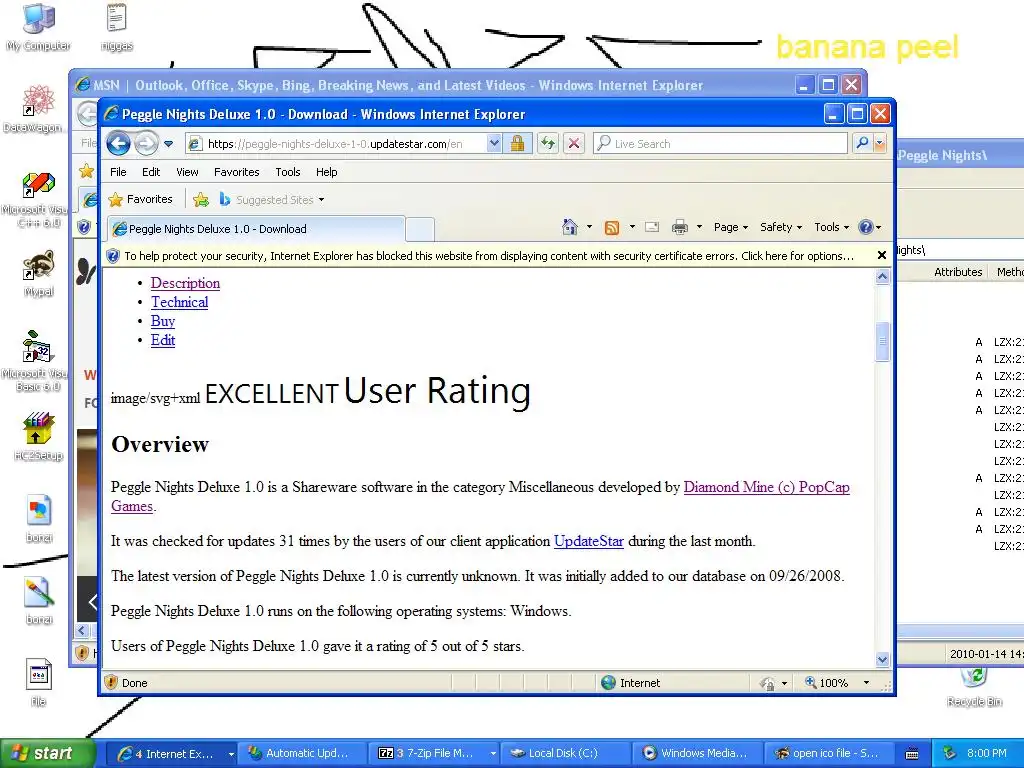Follow the Technical link
Image resolution: width=1024 pixels, height=768 pixels.
[180, 302]
